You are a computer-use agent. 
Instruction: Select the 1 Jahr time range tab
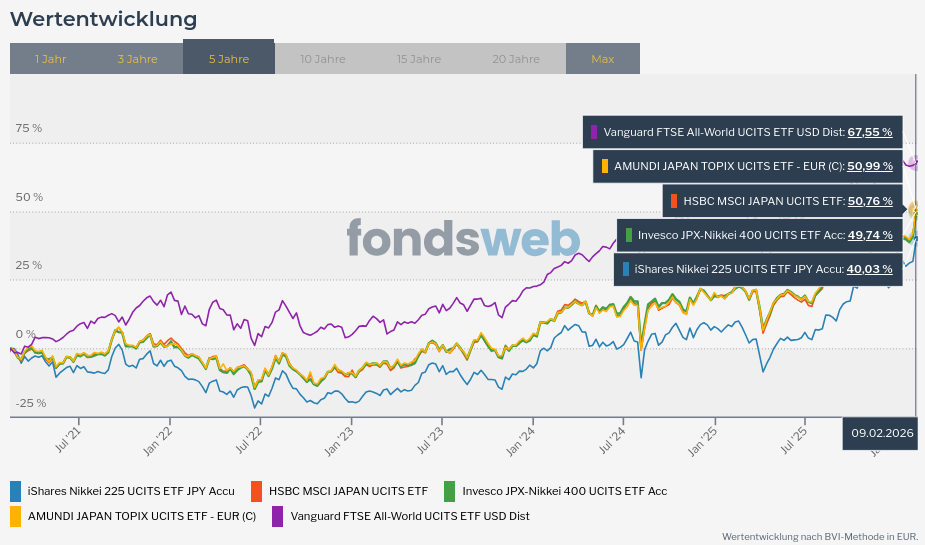pyautogui.click(x=50, y=59)
